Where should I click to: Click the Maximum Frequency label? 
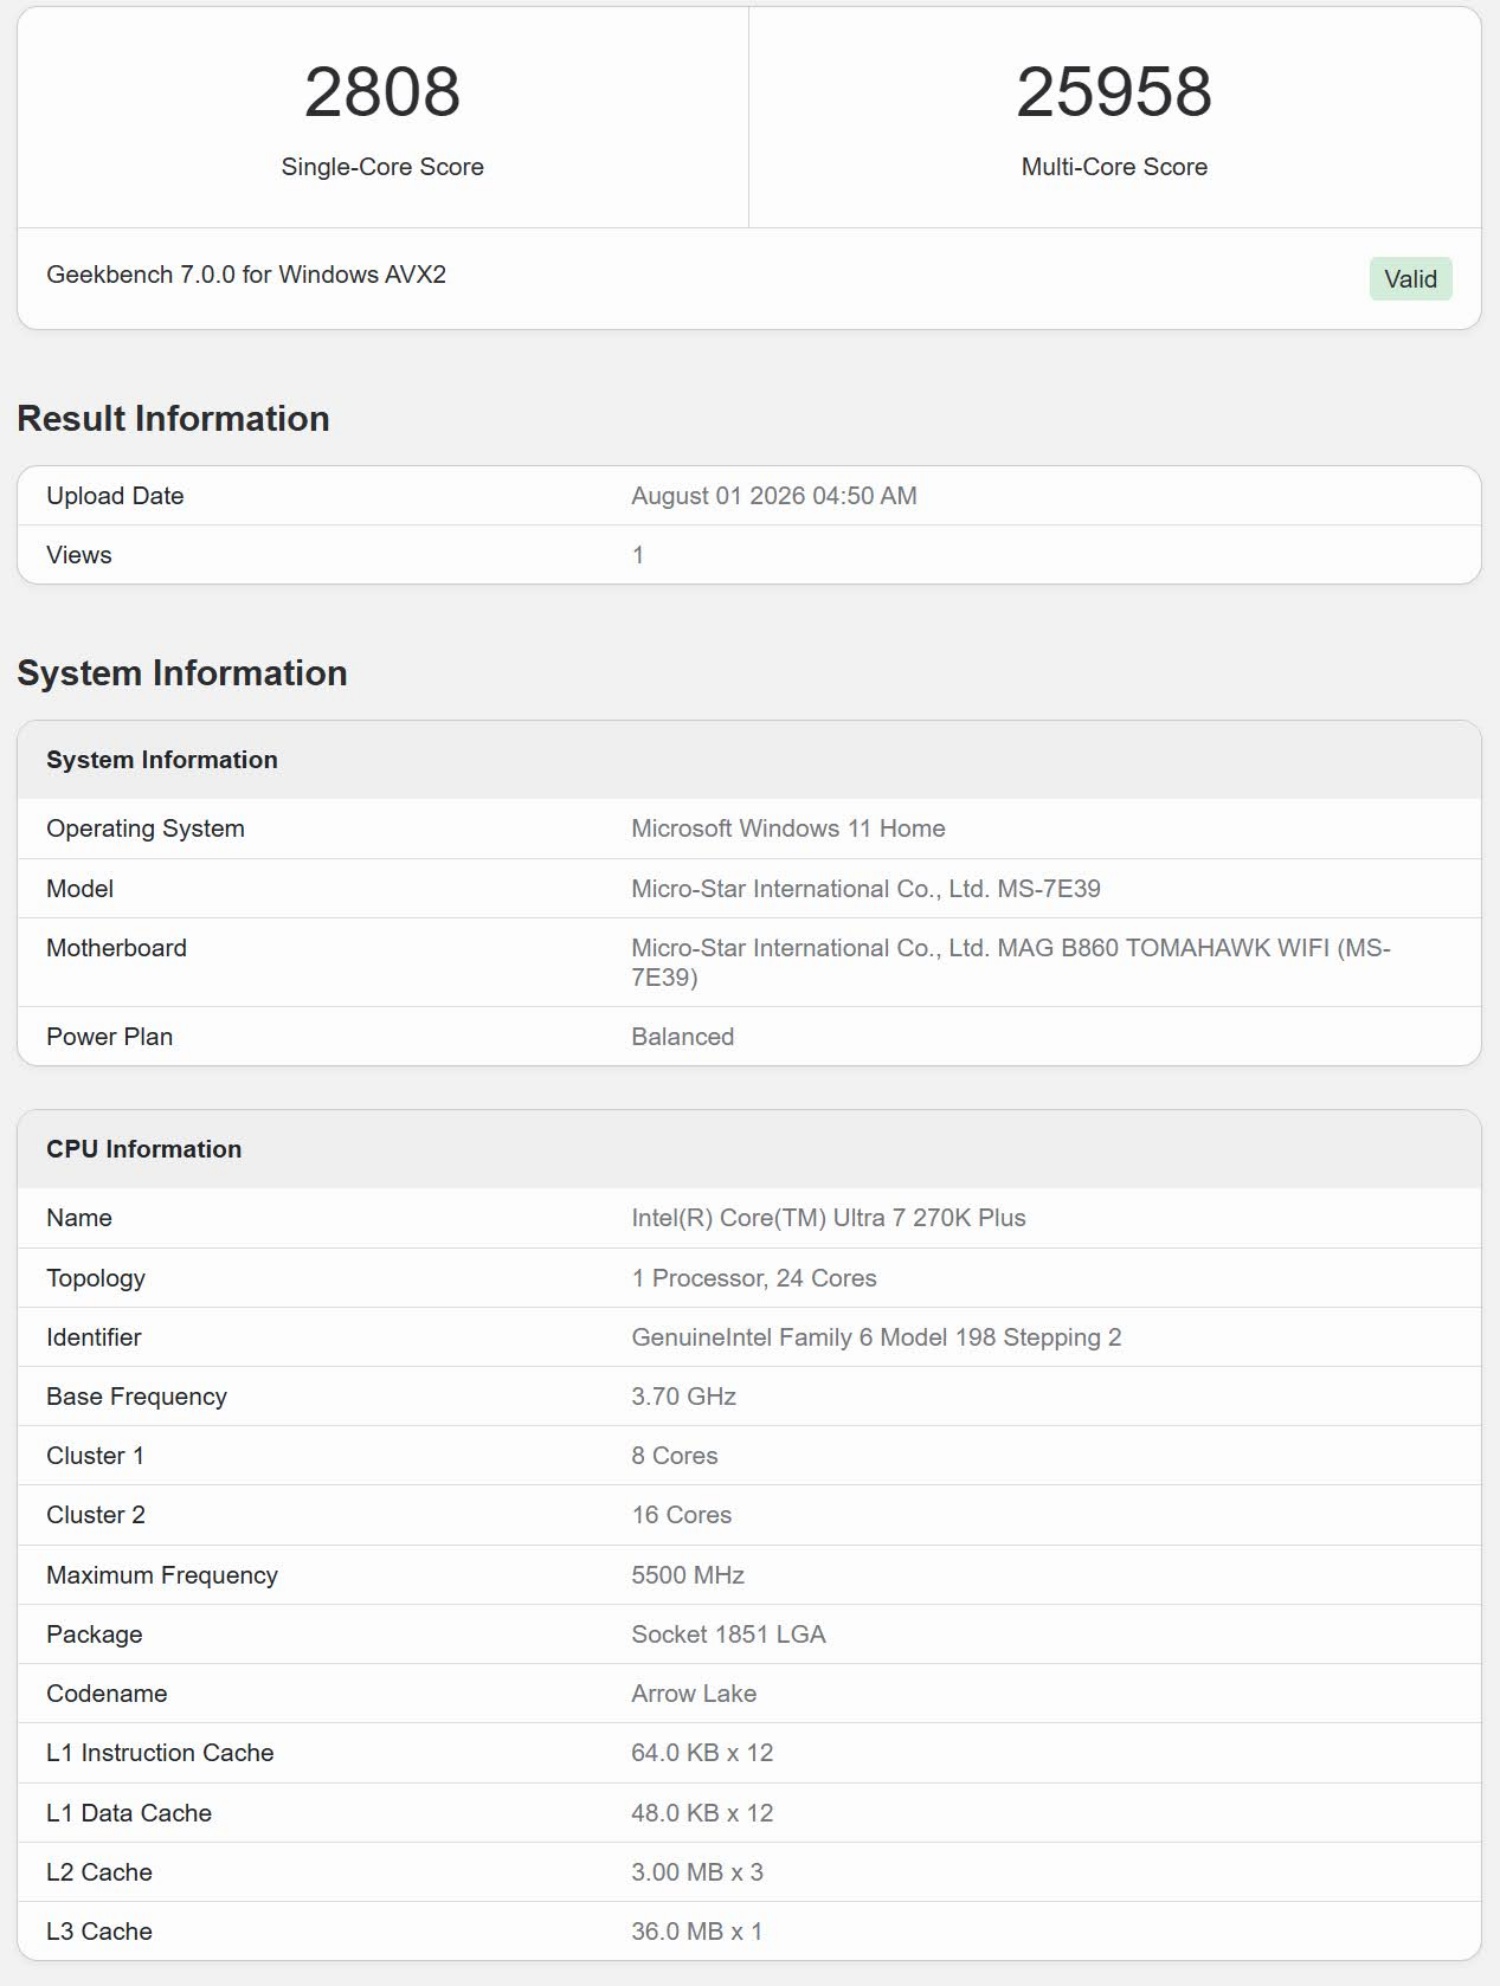[162, 1575]
